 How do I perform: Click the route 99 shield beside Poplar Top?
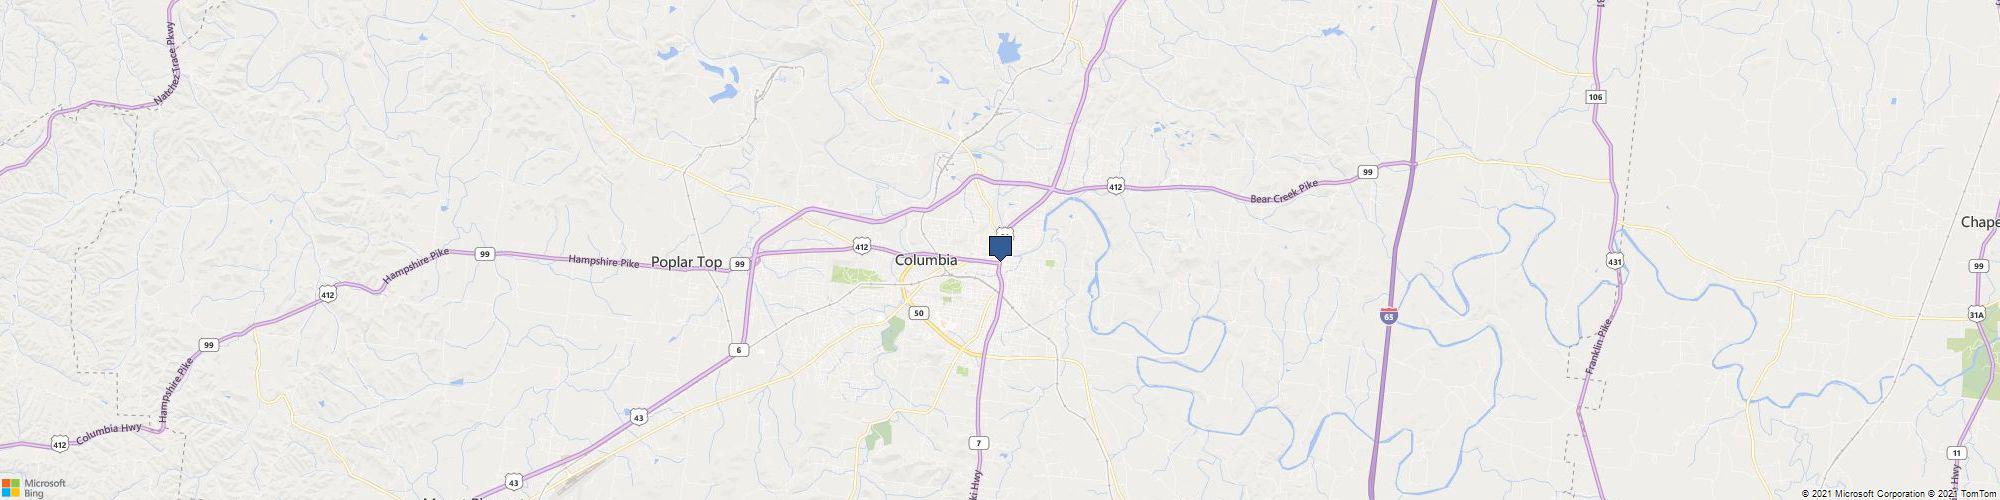click(x=739, y=264)
